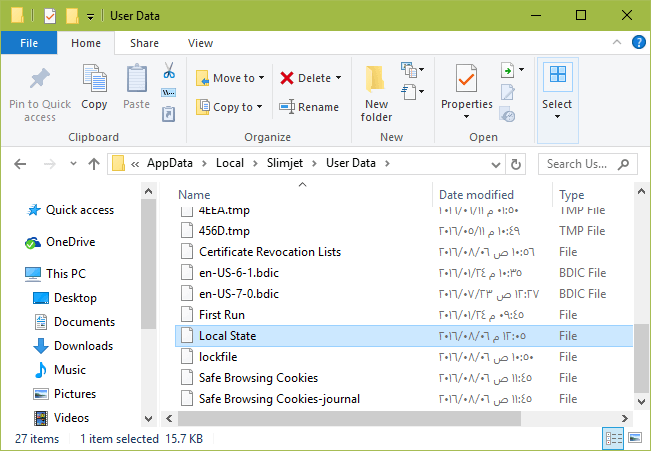This screenshot has width=651, height=451.
Task: Click the Rename button
Action: pos(309,107)
